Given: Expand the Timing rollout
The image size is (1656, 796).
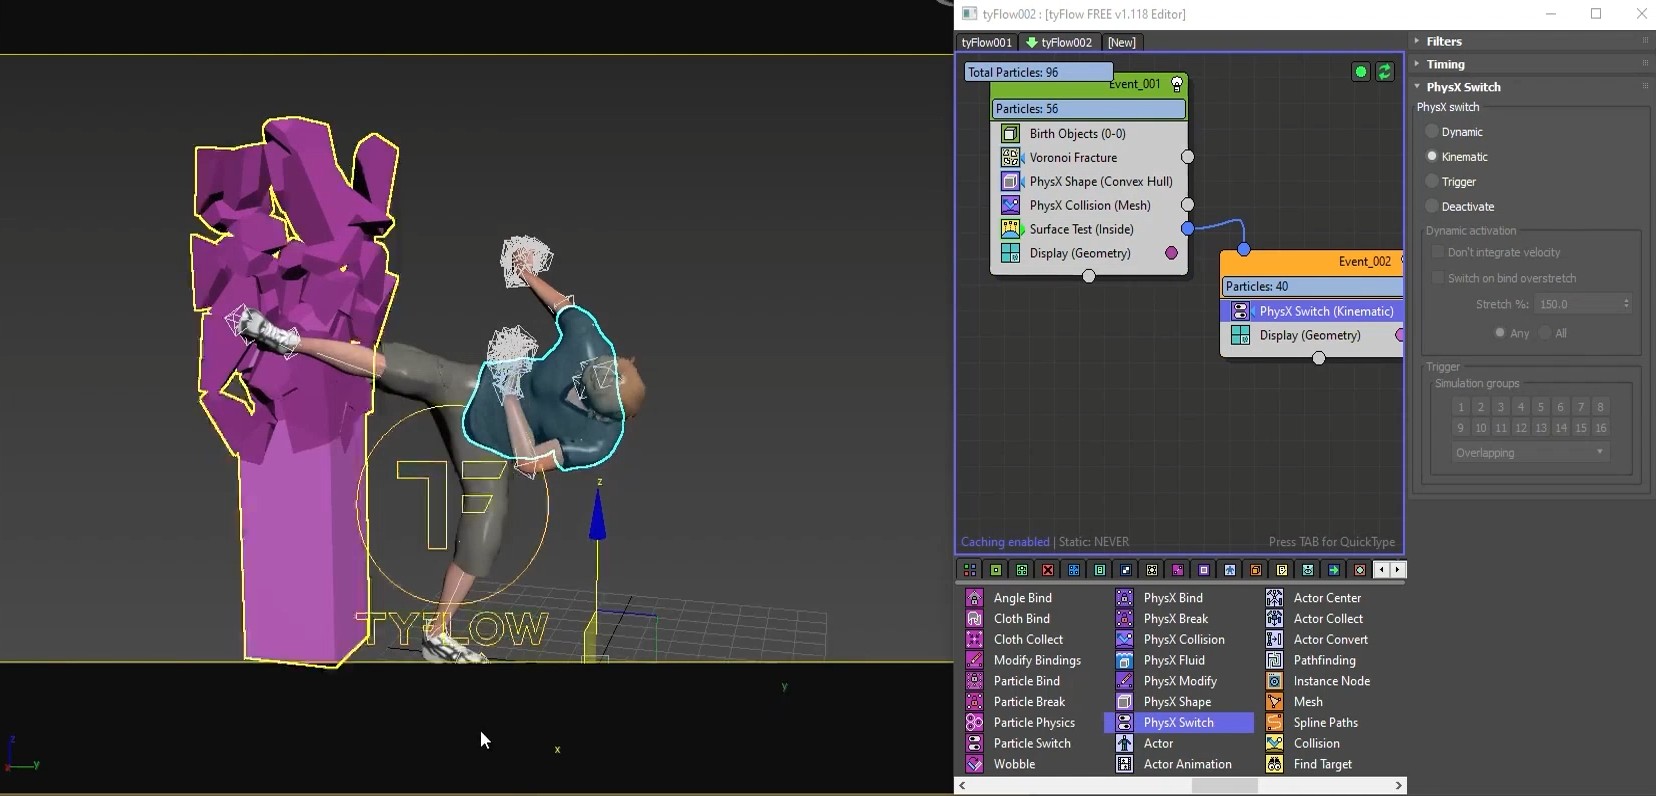Looking at the screenshot, I should [1445, 64].
